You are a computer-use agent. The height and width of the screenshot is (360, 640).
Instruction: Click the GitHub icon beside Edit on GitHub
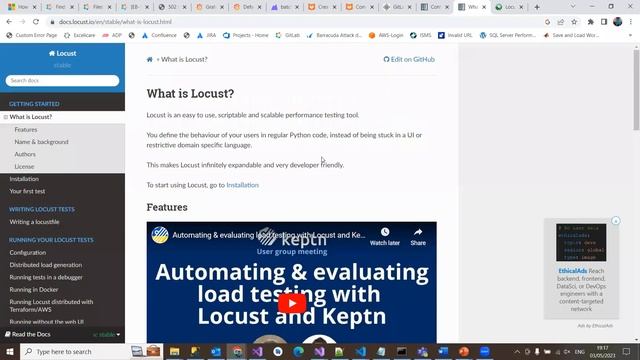click(x=386, y=60)
